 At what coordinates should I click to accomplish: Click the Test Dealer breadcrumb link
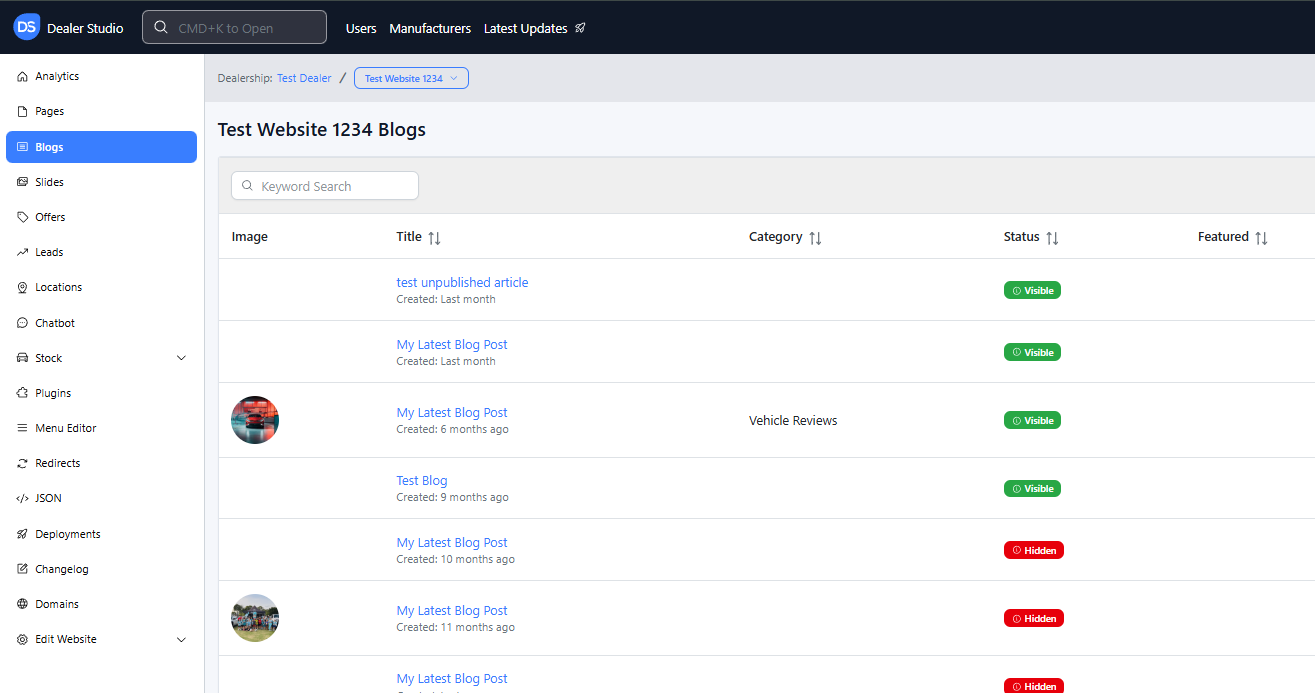304,78
